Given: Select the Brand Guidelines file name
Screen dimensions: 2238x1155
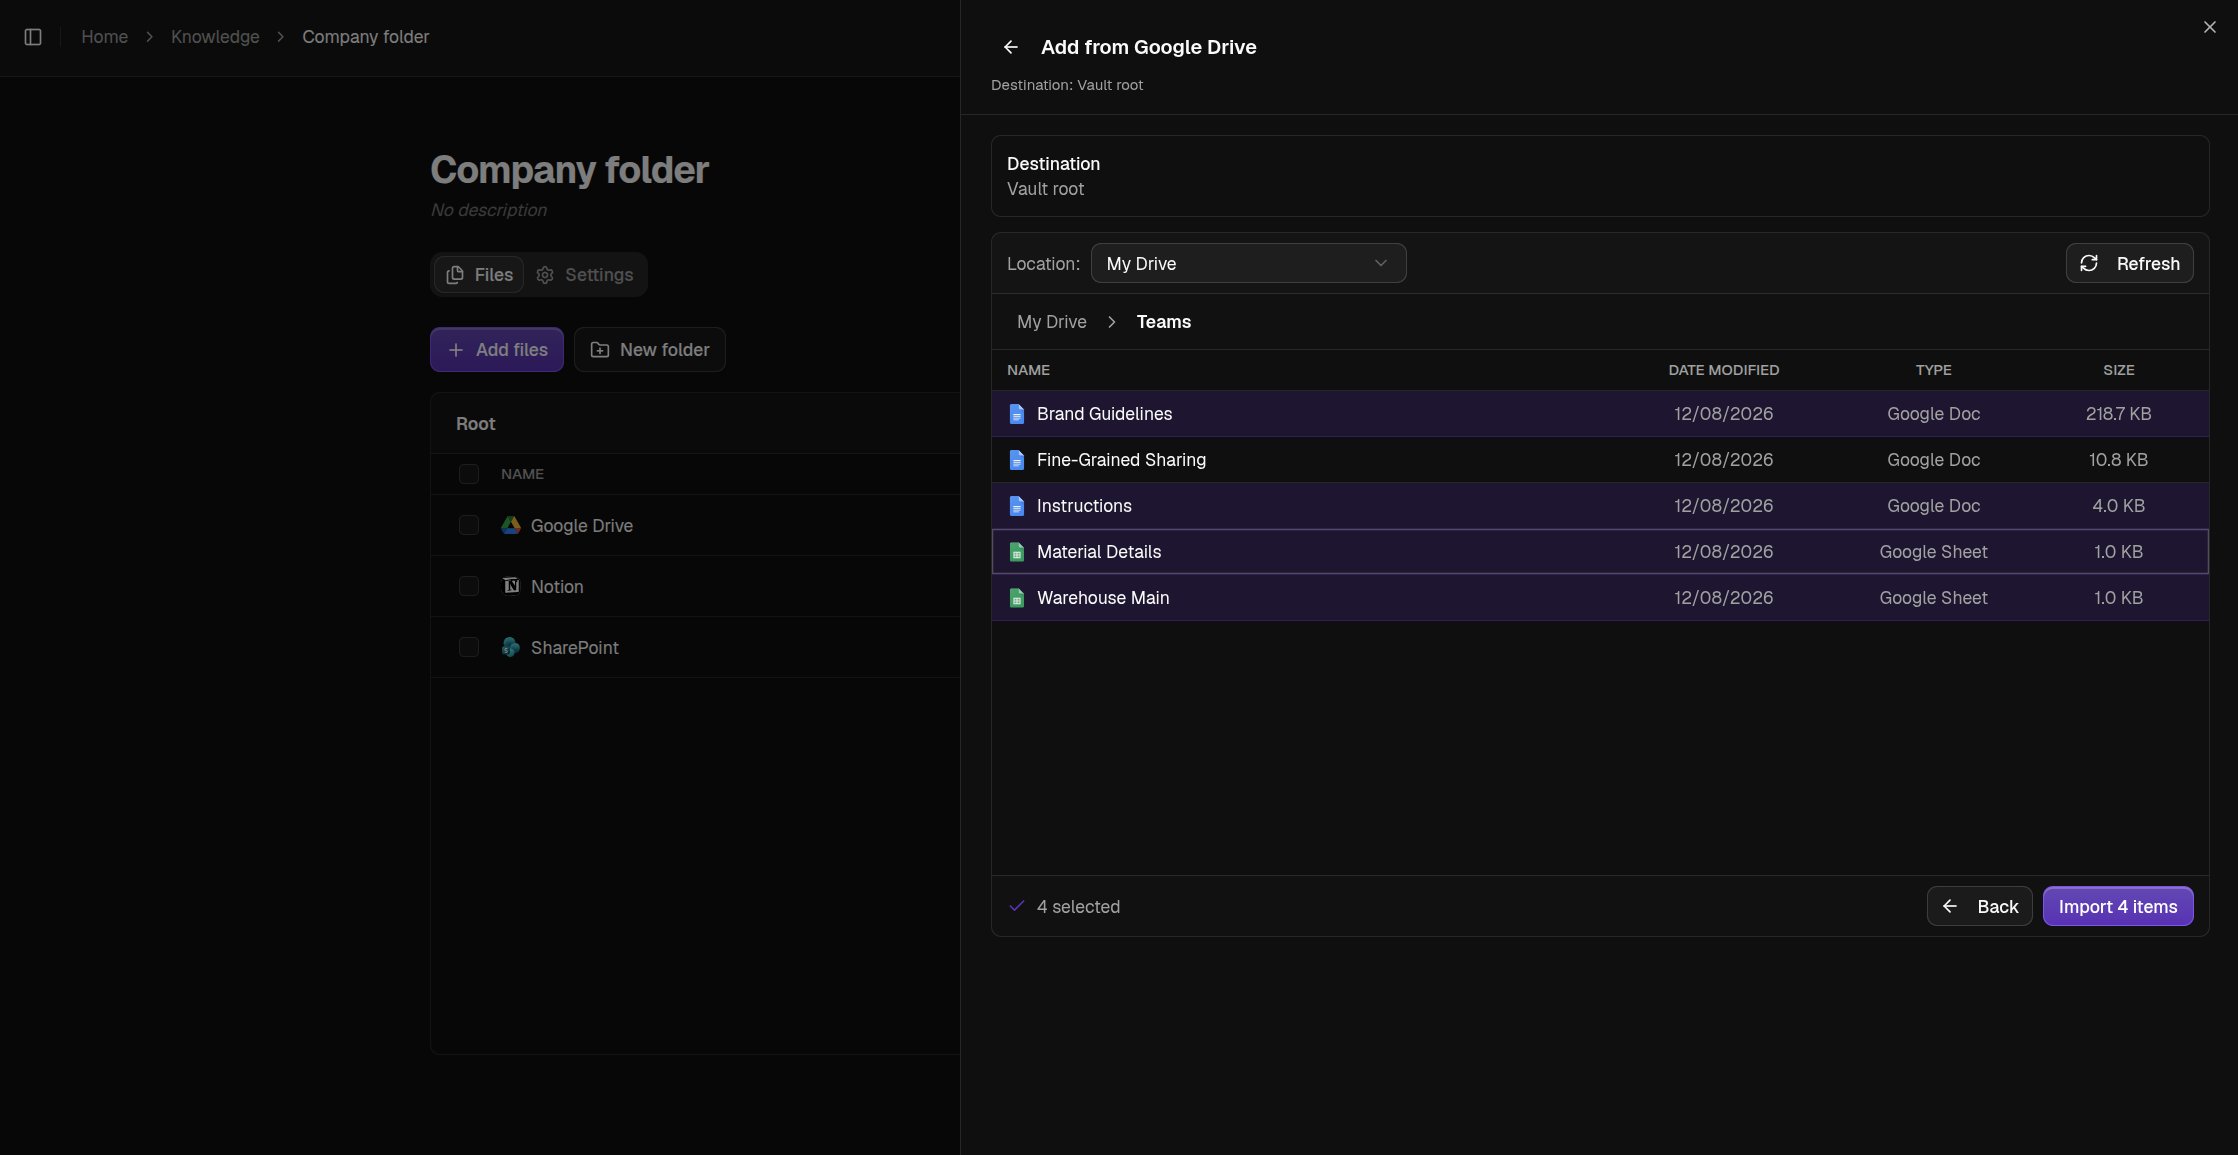Looking at the screenshot, I should [x=1104, y=414].
